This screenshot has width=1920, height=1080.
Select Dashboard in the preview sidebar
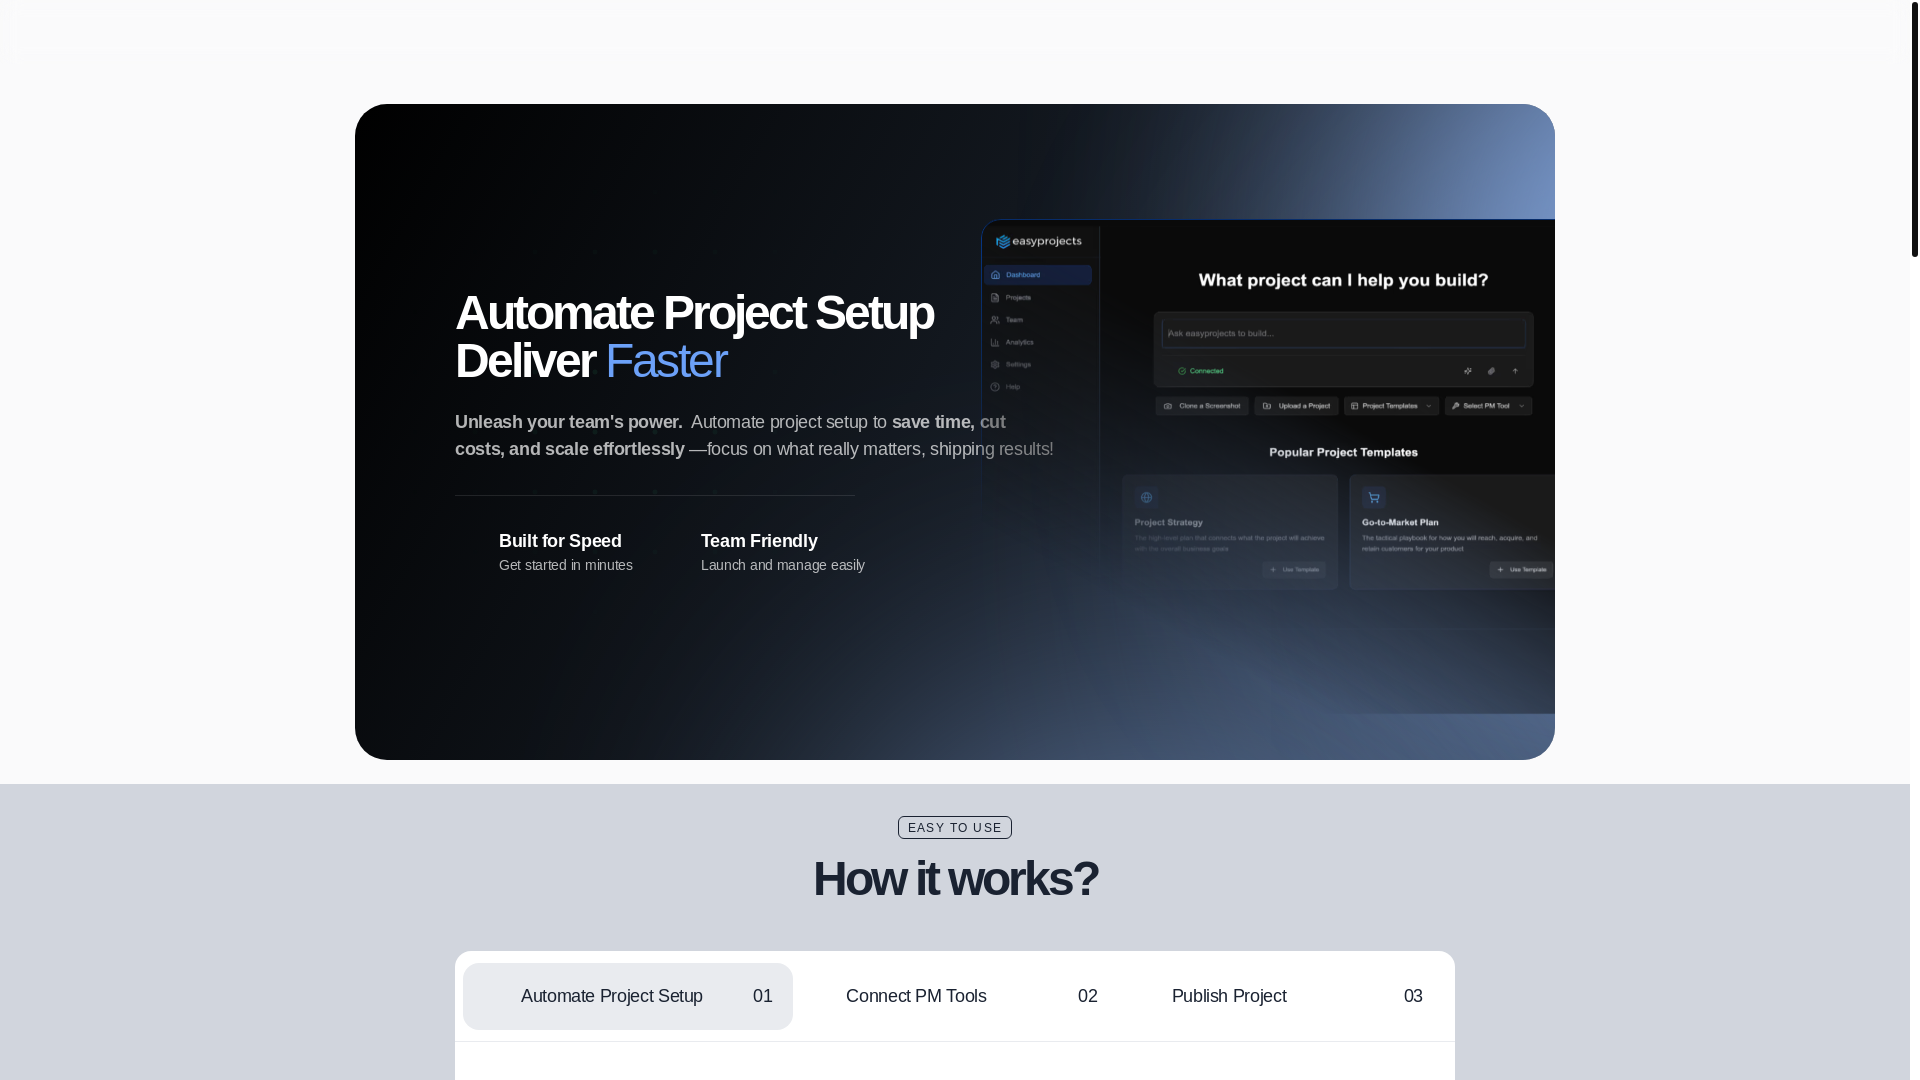(1037, 275)
